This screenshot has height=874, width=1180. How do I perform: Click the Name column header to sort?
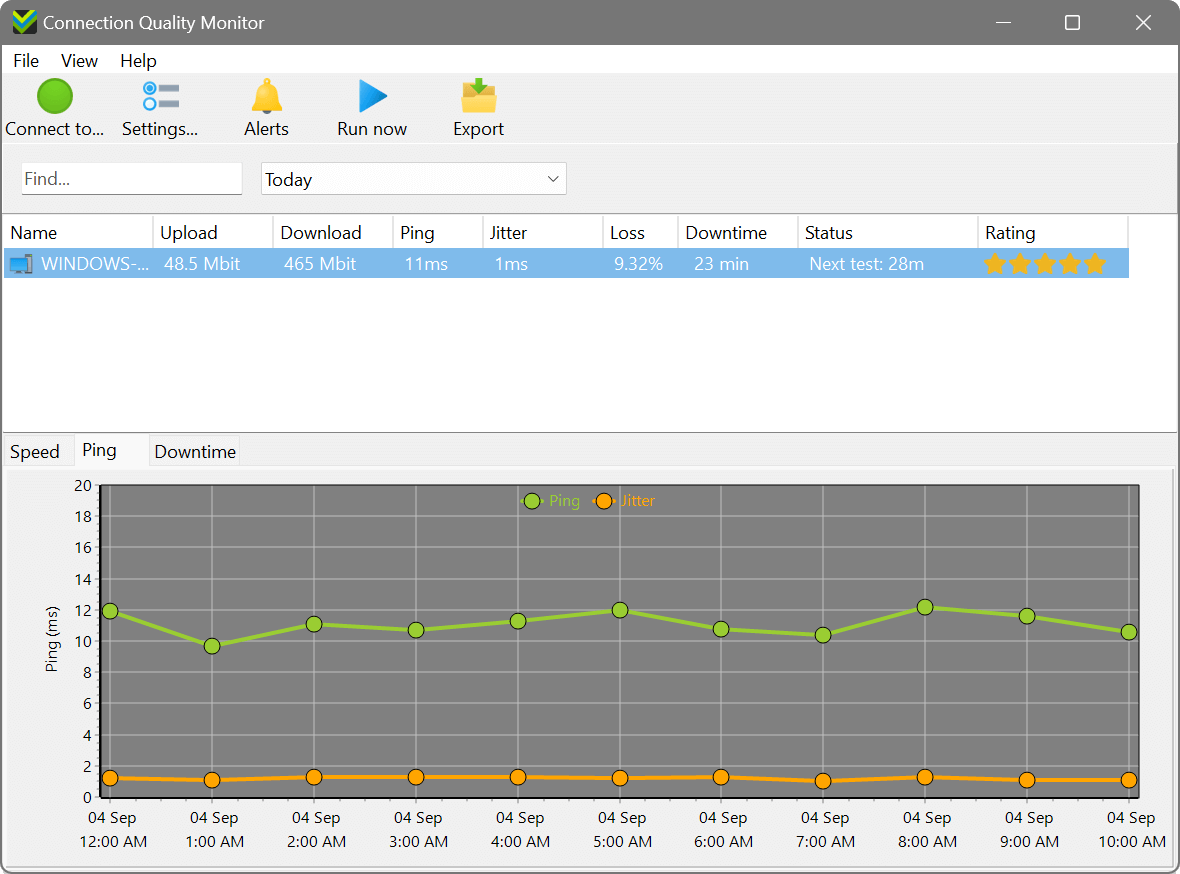(x=33, y=232)
